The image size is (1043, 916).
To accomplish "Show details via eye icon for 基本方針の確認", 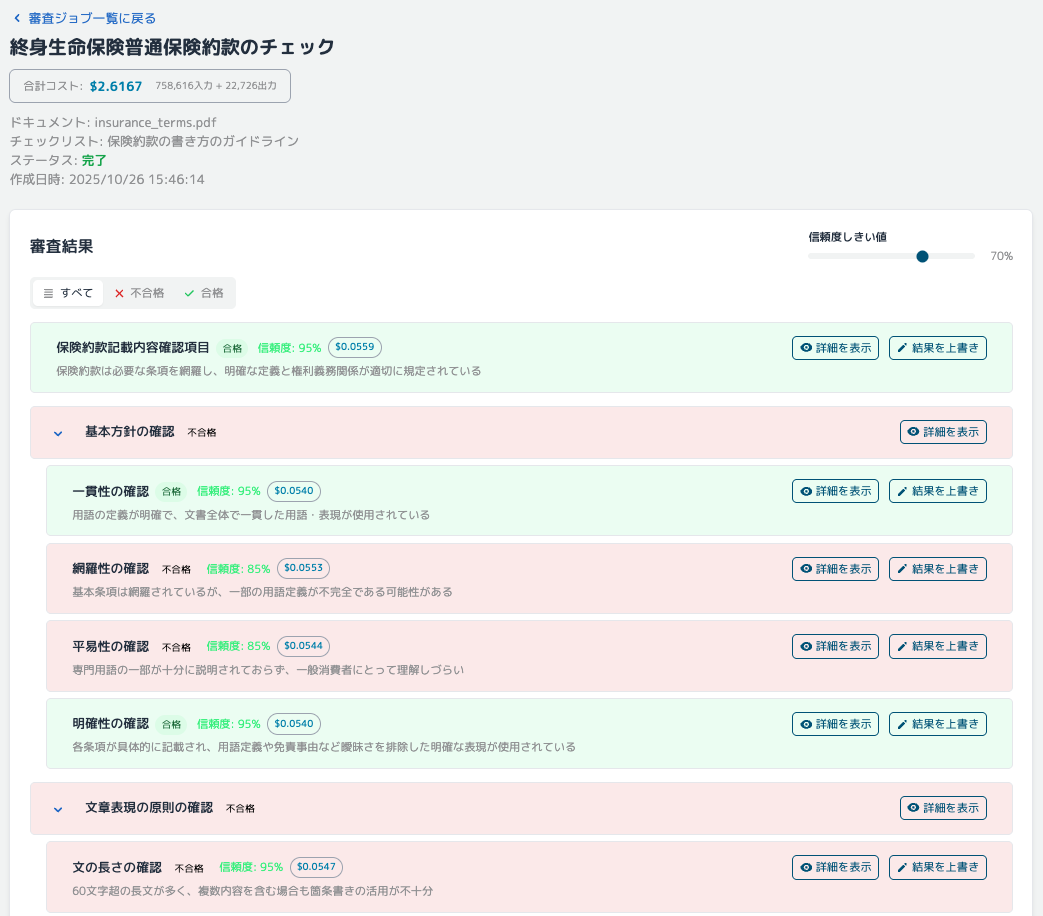I will (913, 432).
